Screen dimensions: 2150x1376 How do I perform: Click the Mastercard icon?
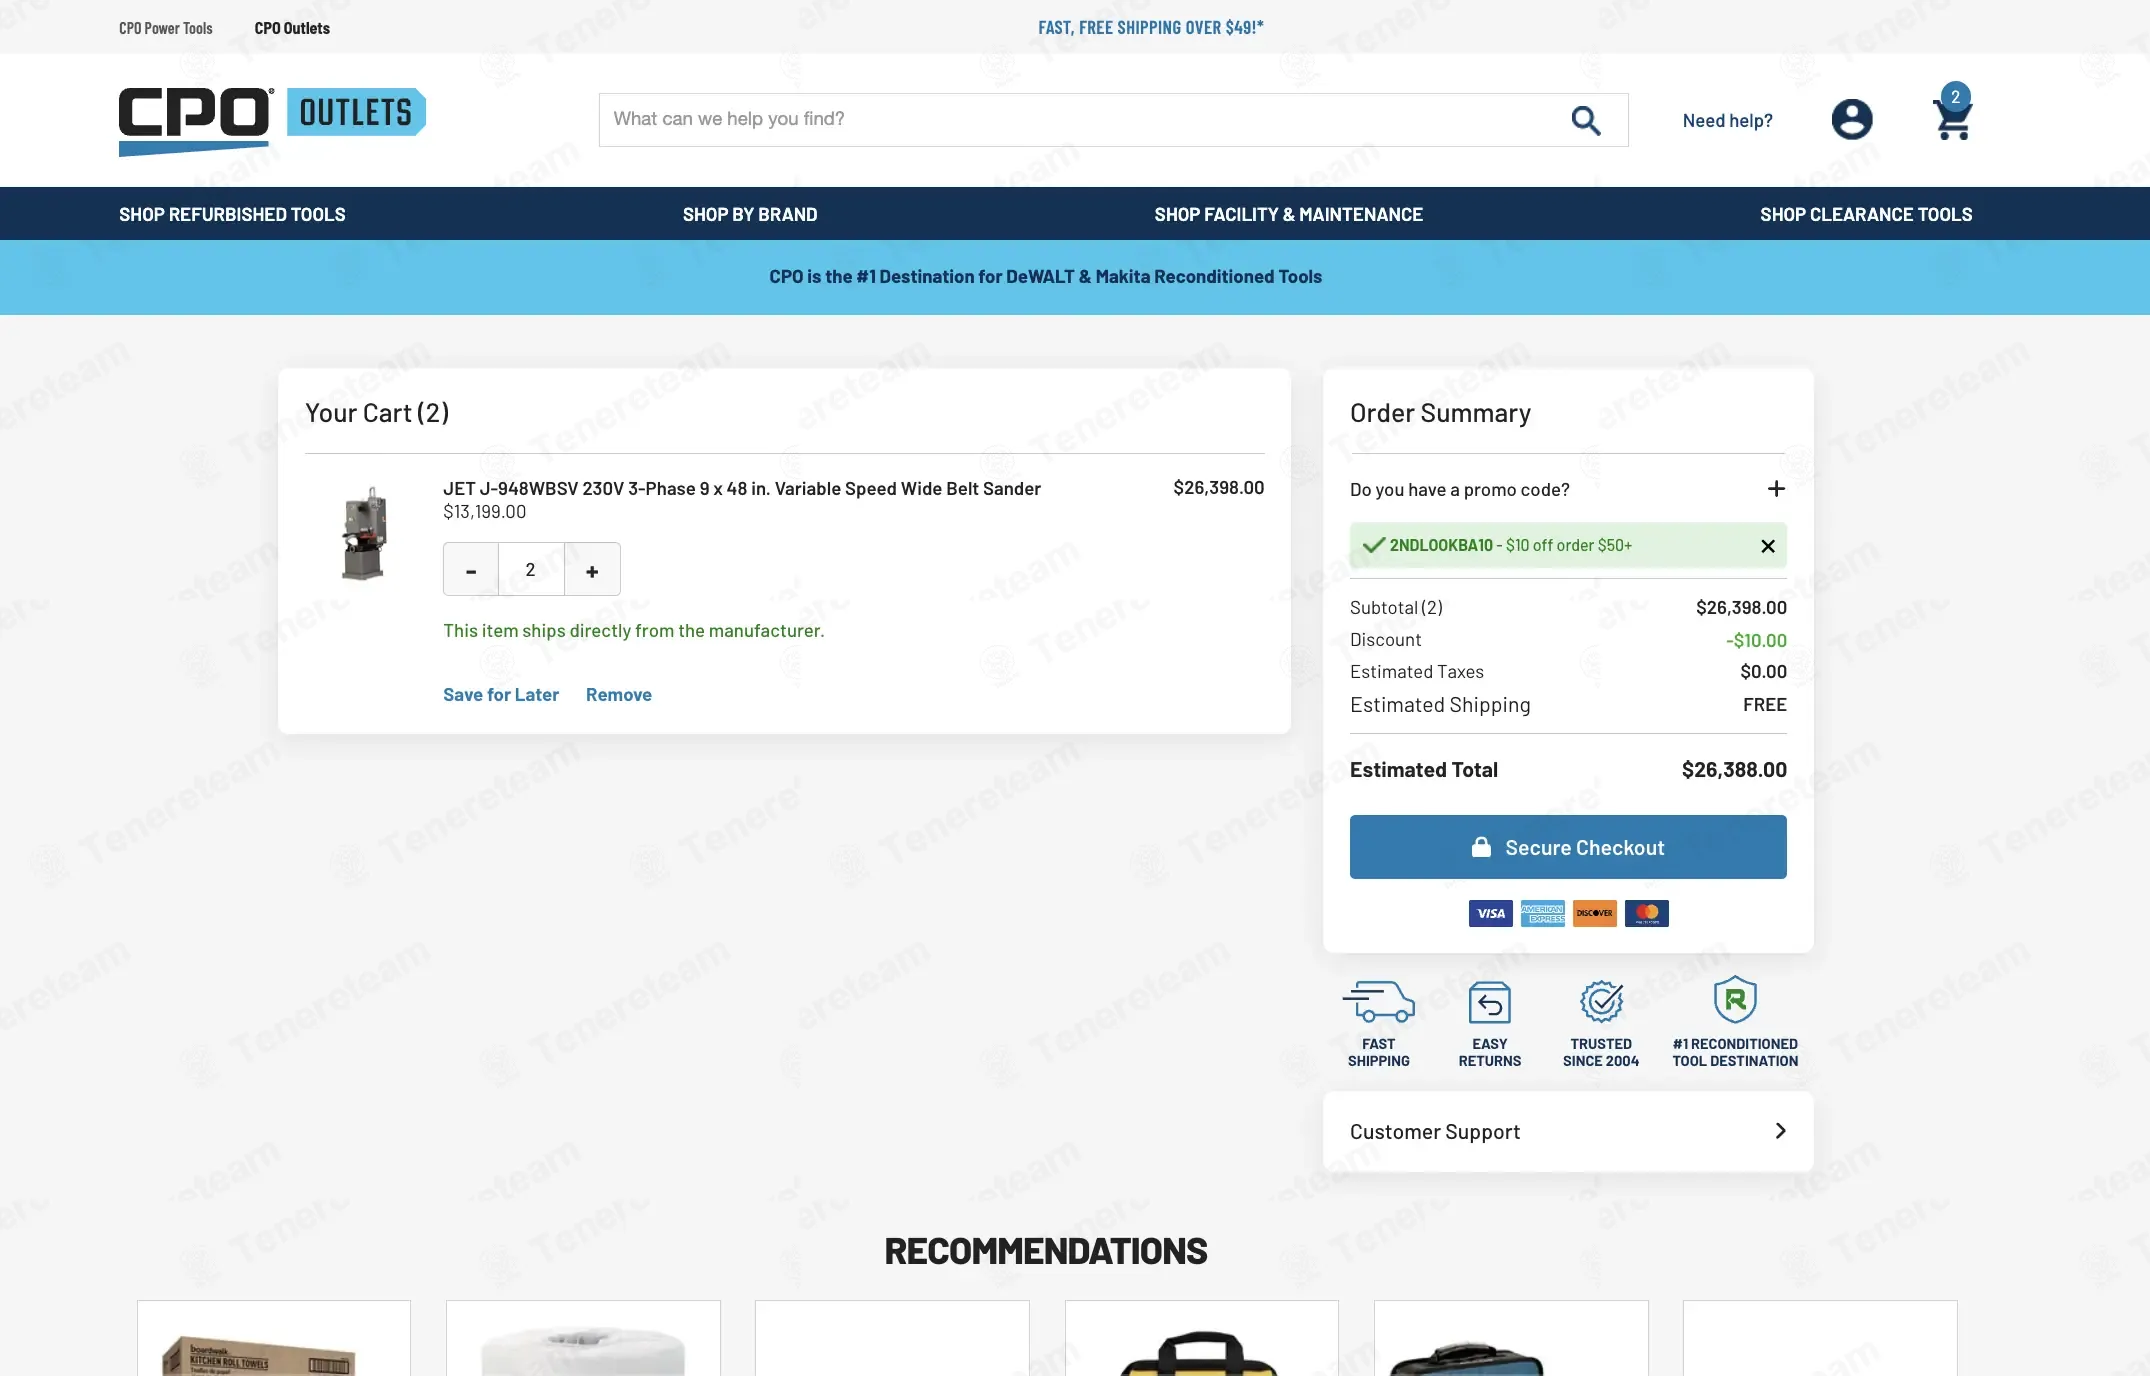click(1647, 913)
